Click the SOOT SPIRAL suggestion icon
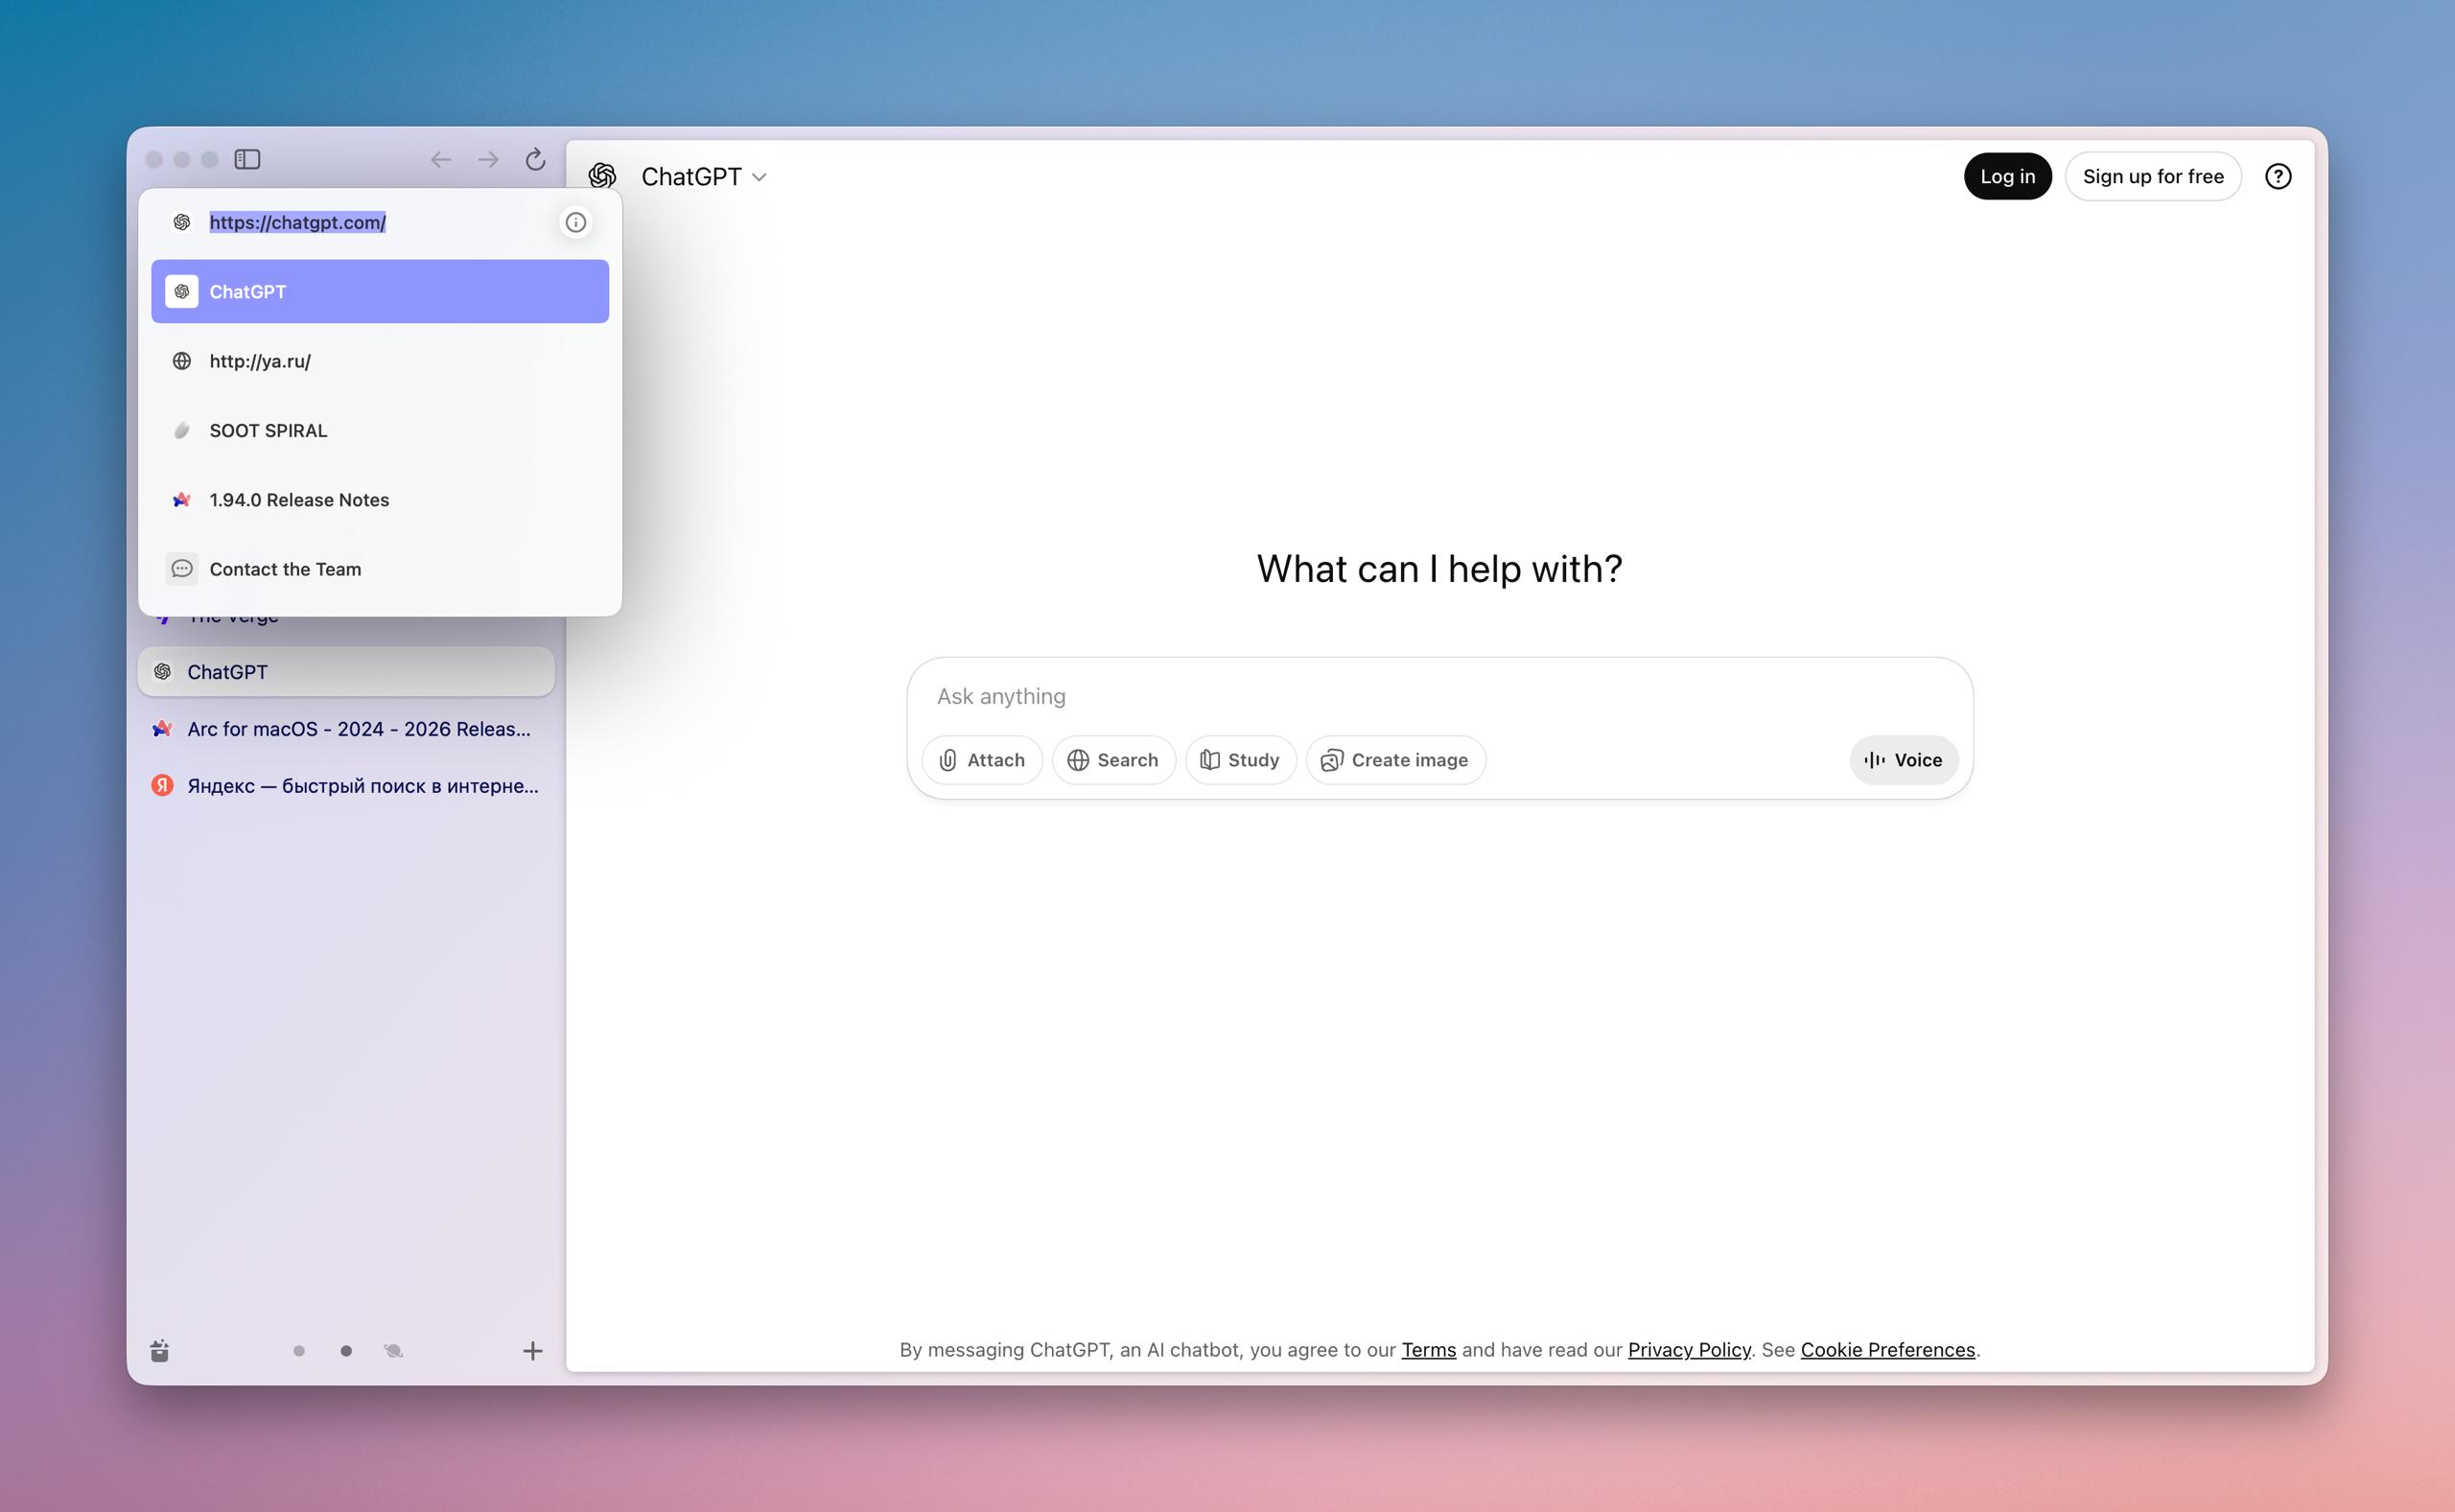 pos(181,430)
